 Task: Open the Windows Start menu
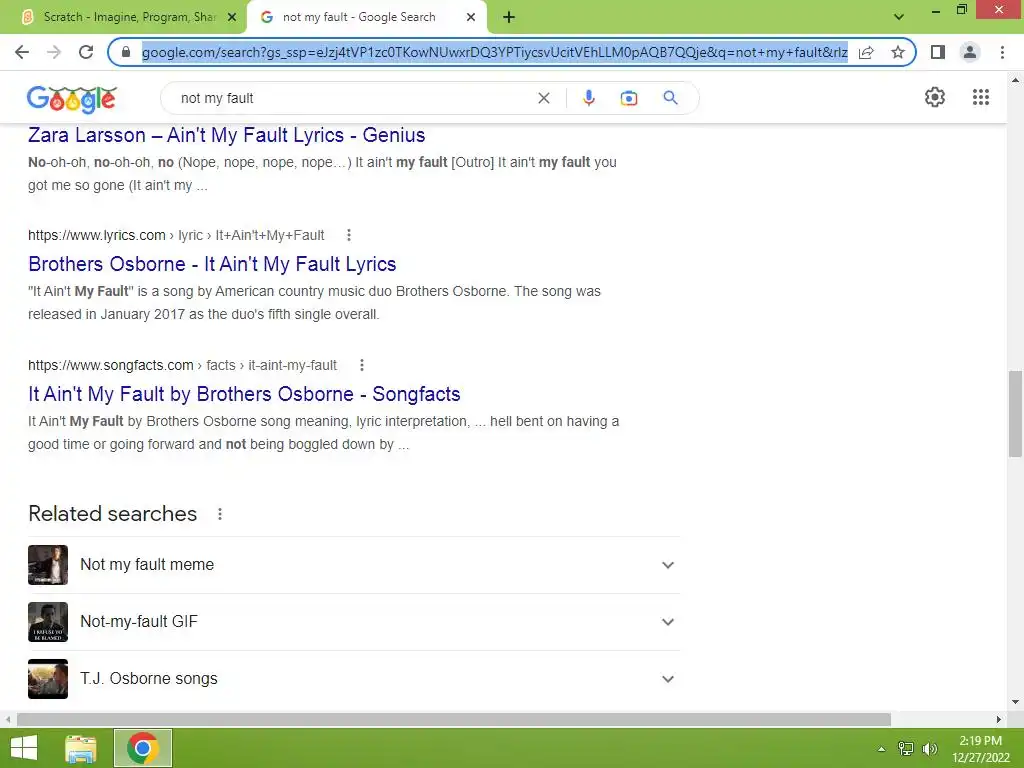(x=24, y=748)
